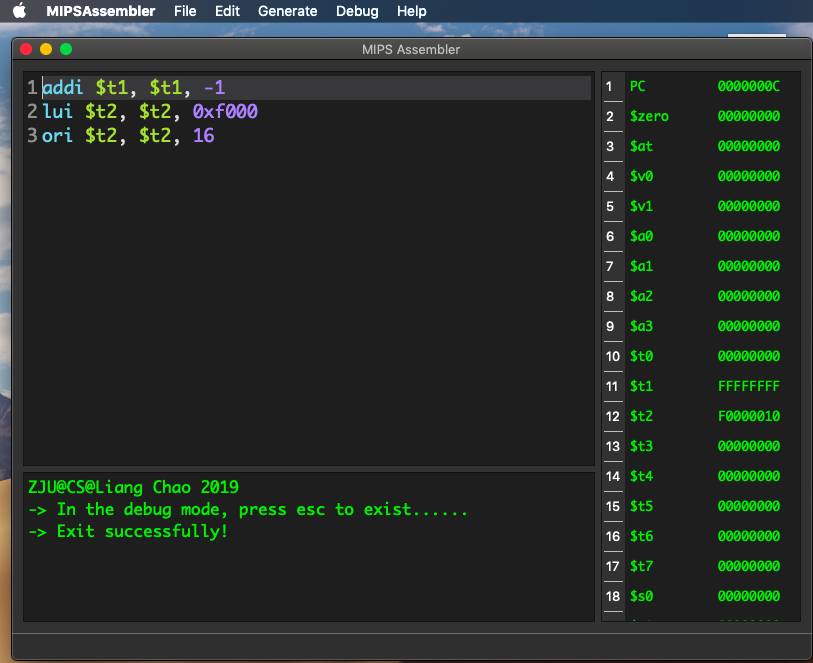Click the -1 immediate value
The height and width of the screenshot is (663, 813).
coord(215,87)
